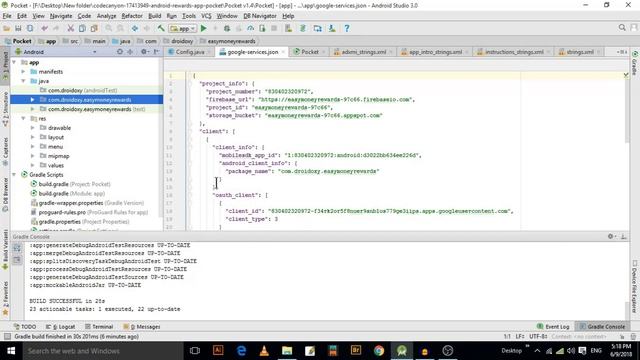The image size is (640, 360).
Task: Open the VCS menu
Action: coord(206,16)
